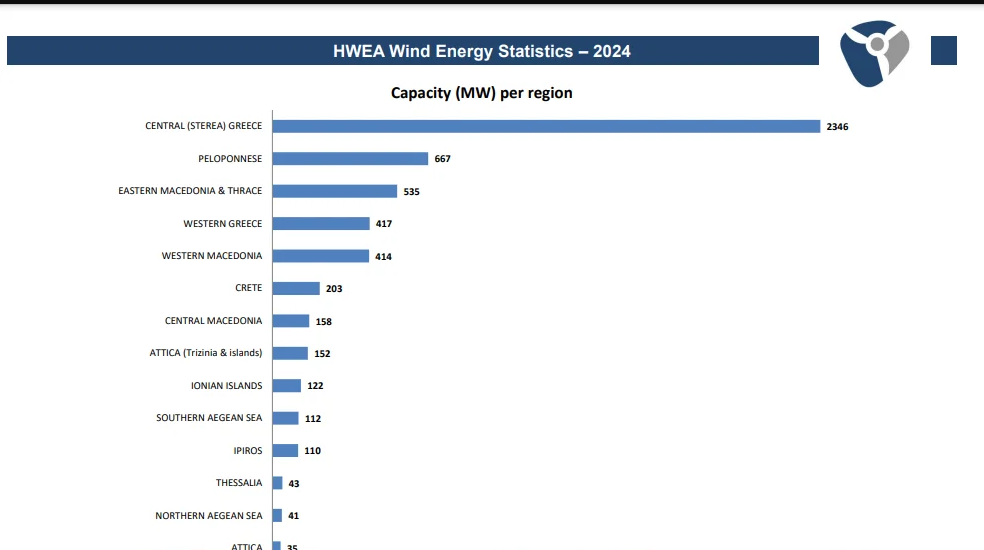Click the 203 value next to Crete
This screenshot has height=550, width=984.
334,289
